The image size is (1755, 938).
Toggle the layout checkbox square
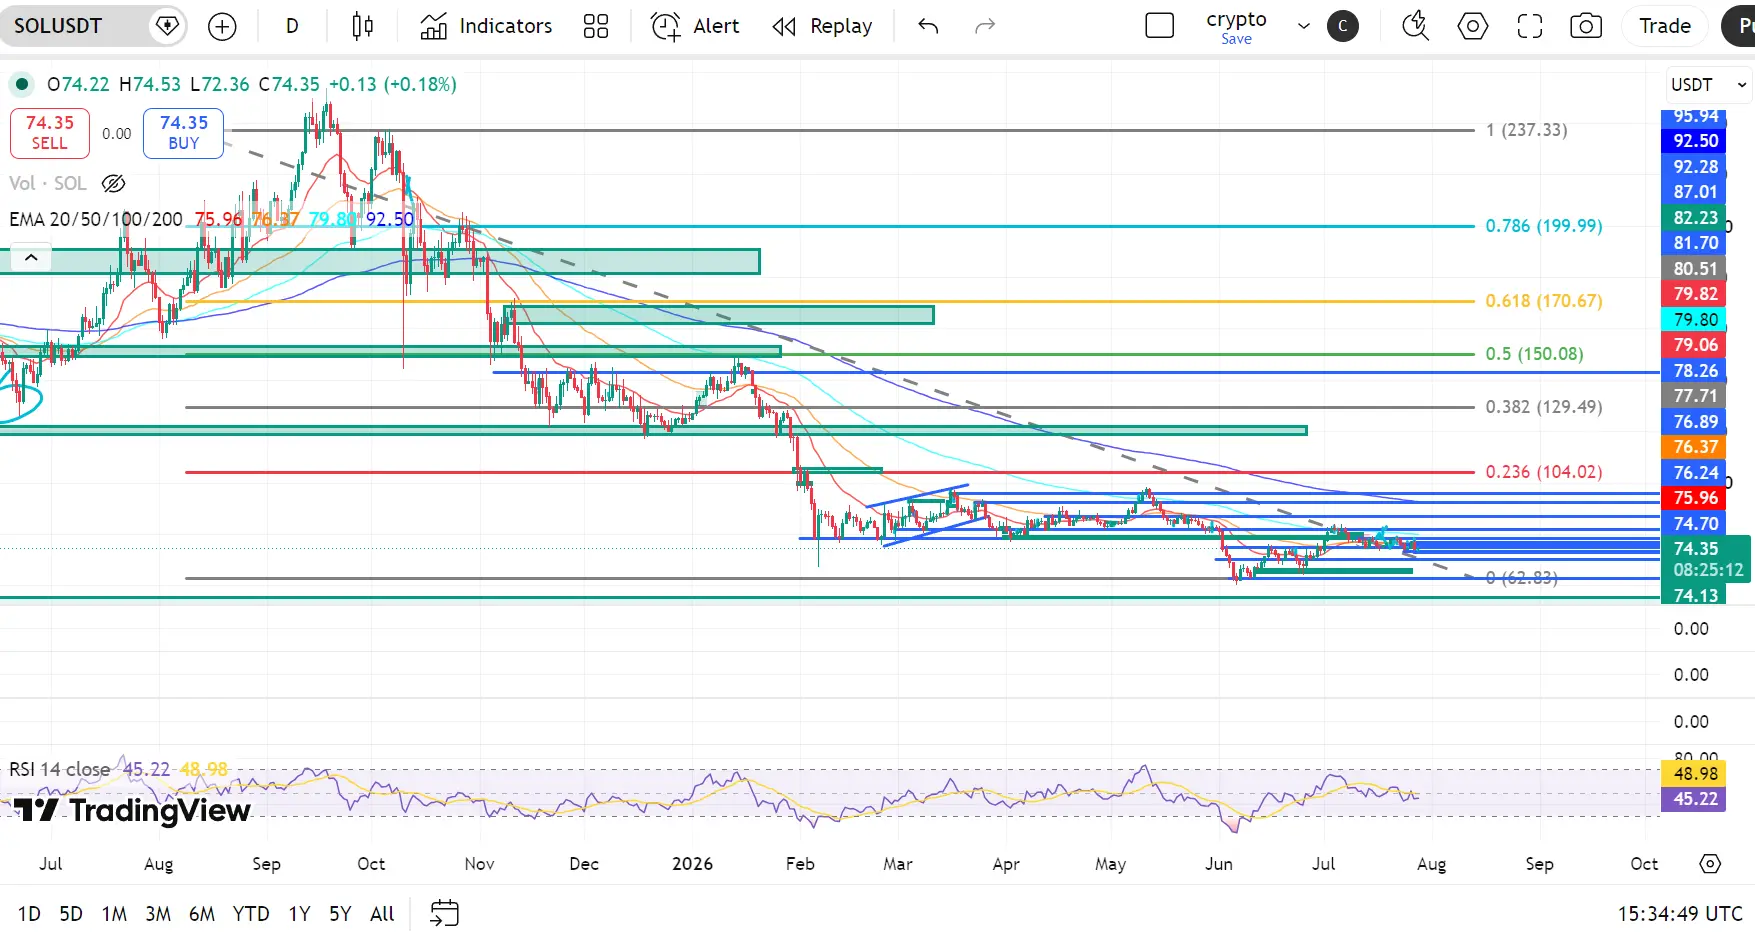coord(1159,26)
